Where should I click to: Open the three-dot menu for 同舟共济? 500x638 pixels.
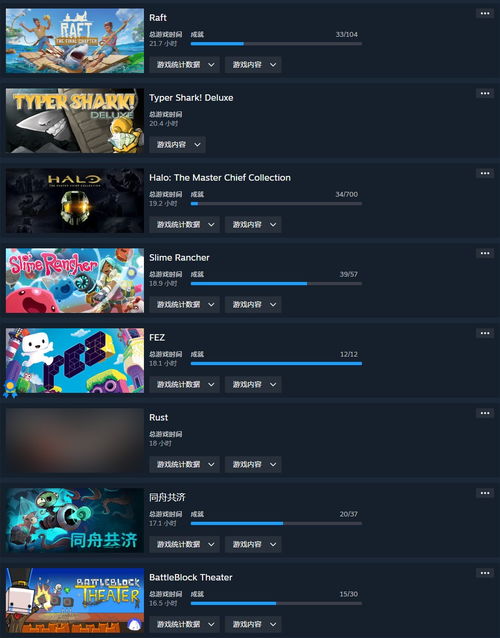485,493
